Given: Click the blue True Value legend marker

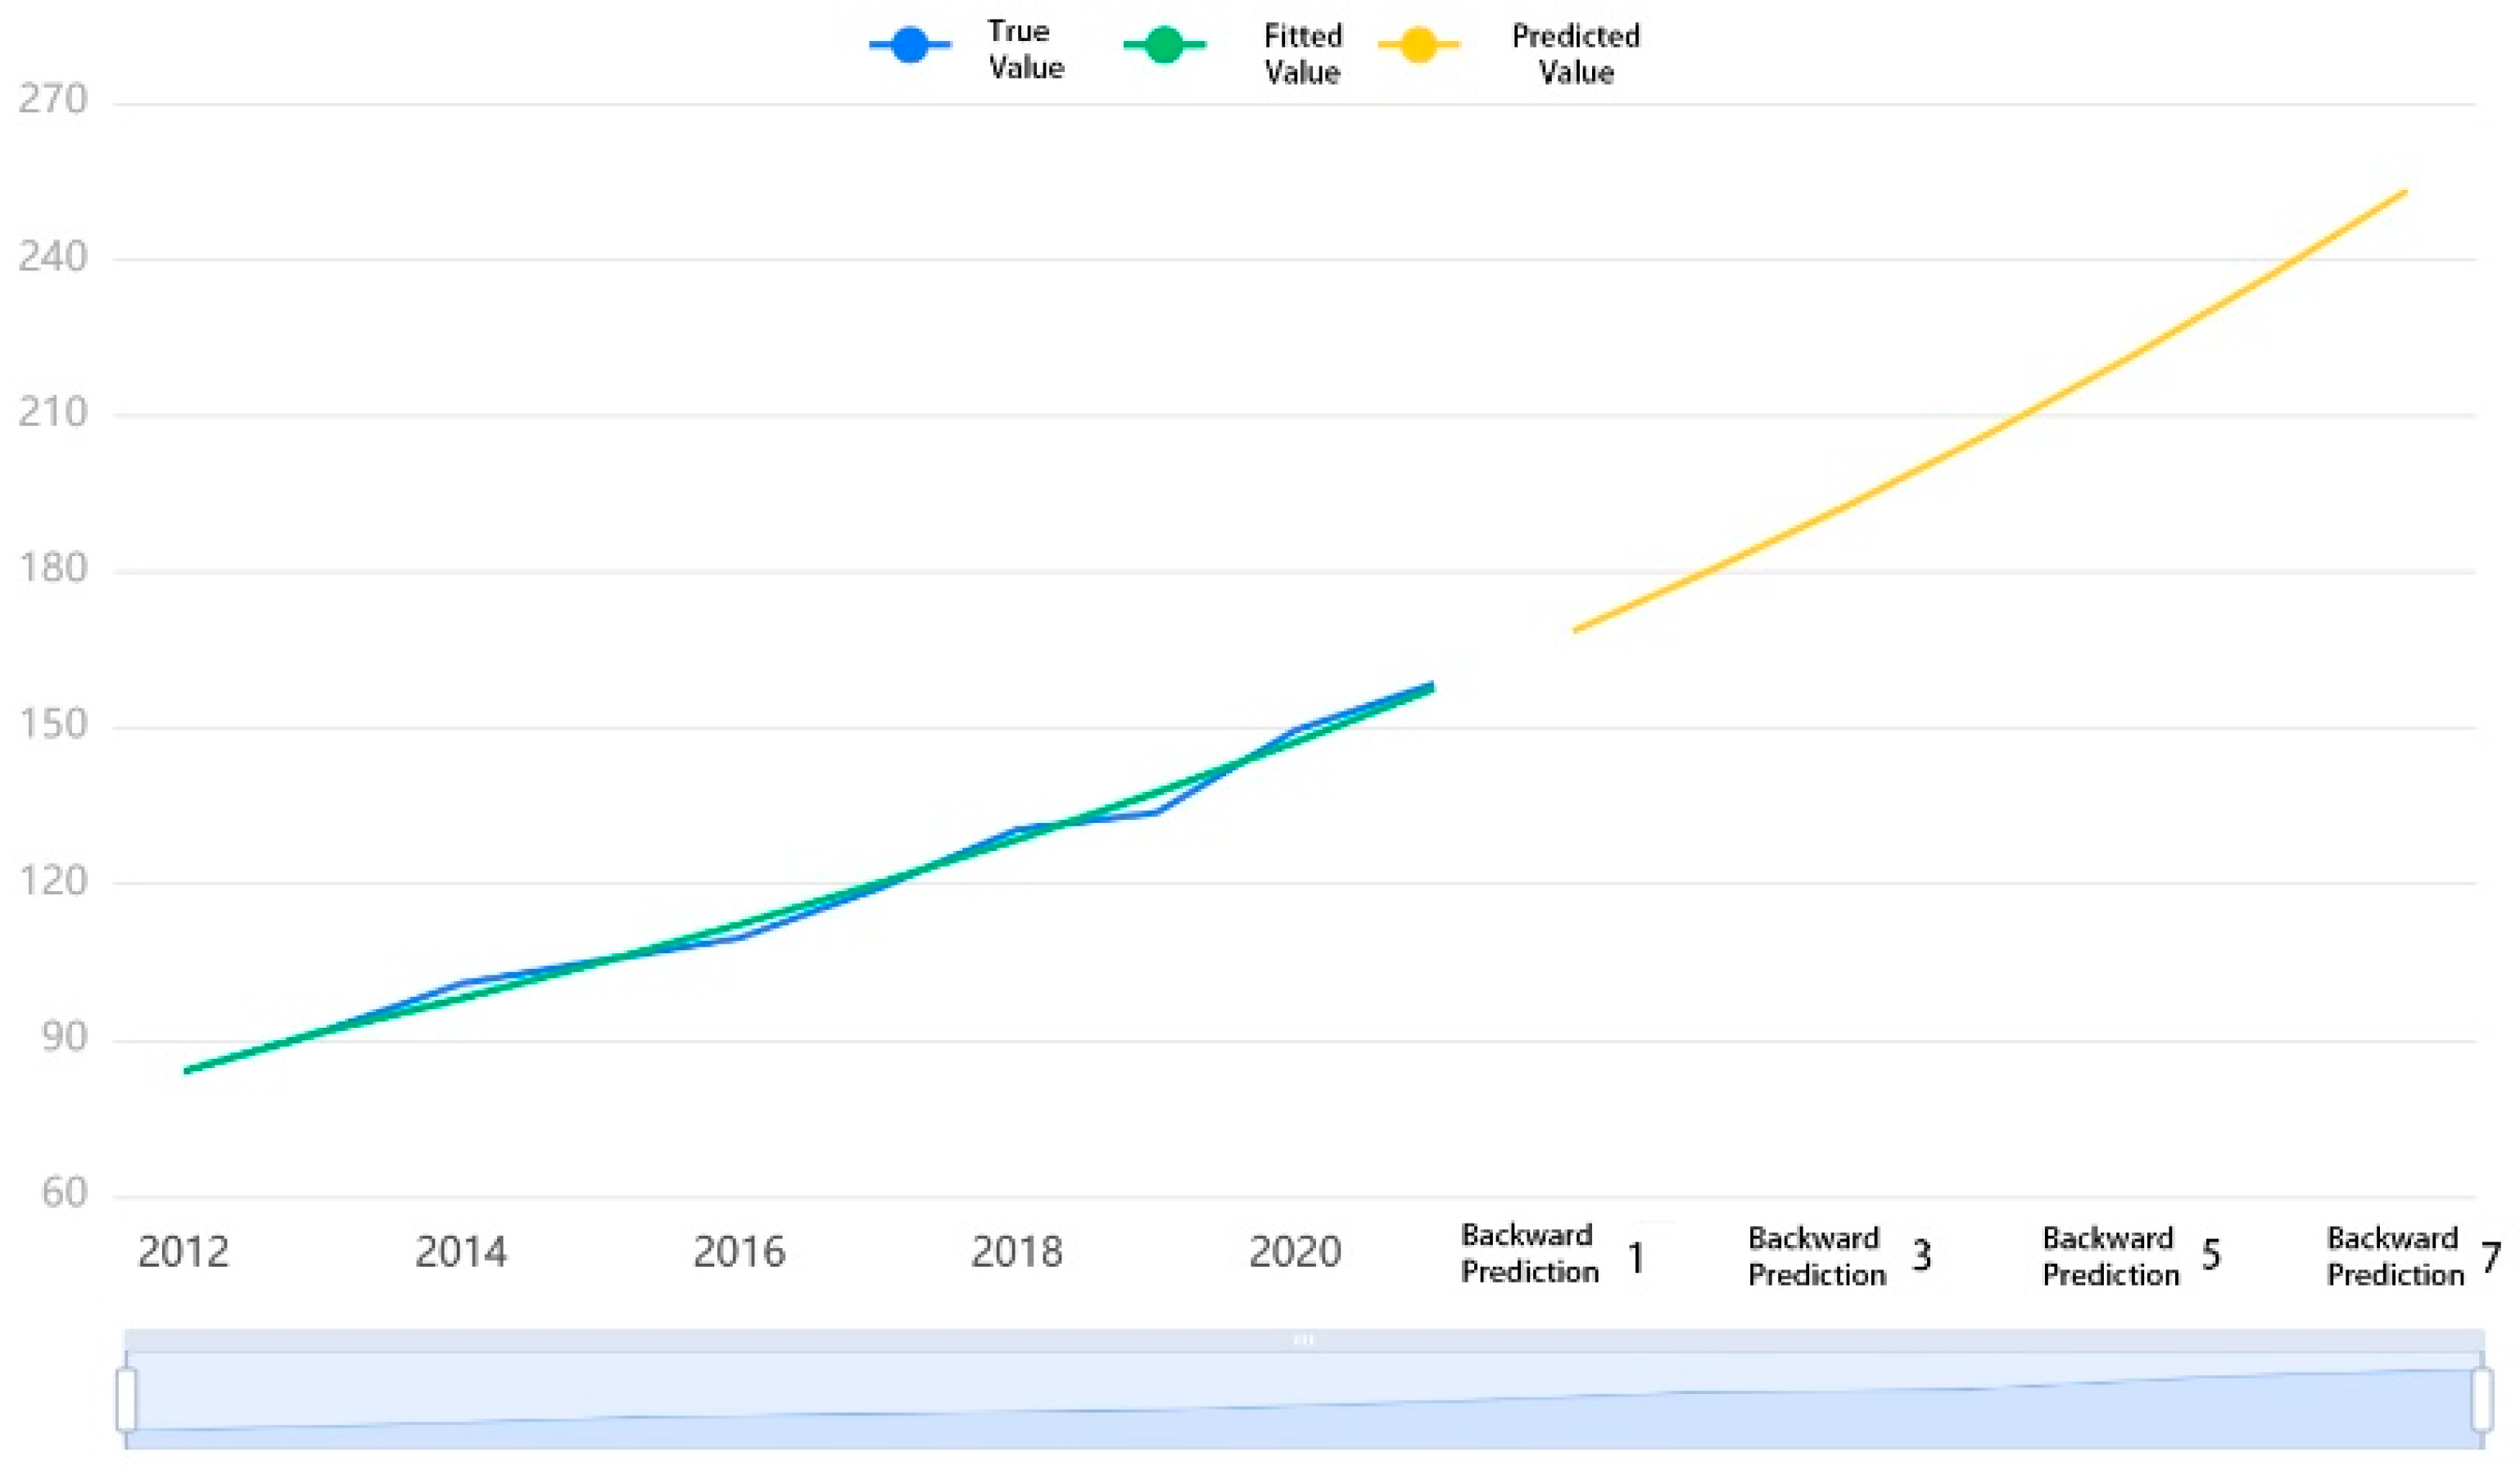Looking at the screenshot, I should (x=909, y=45).
